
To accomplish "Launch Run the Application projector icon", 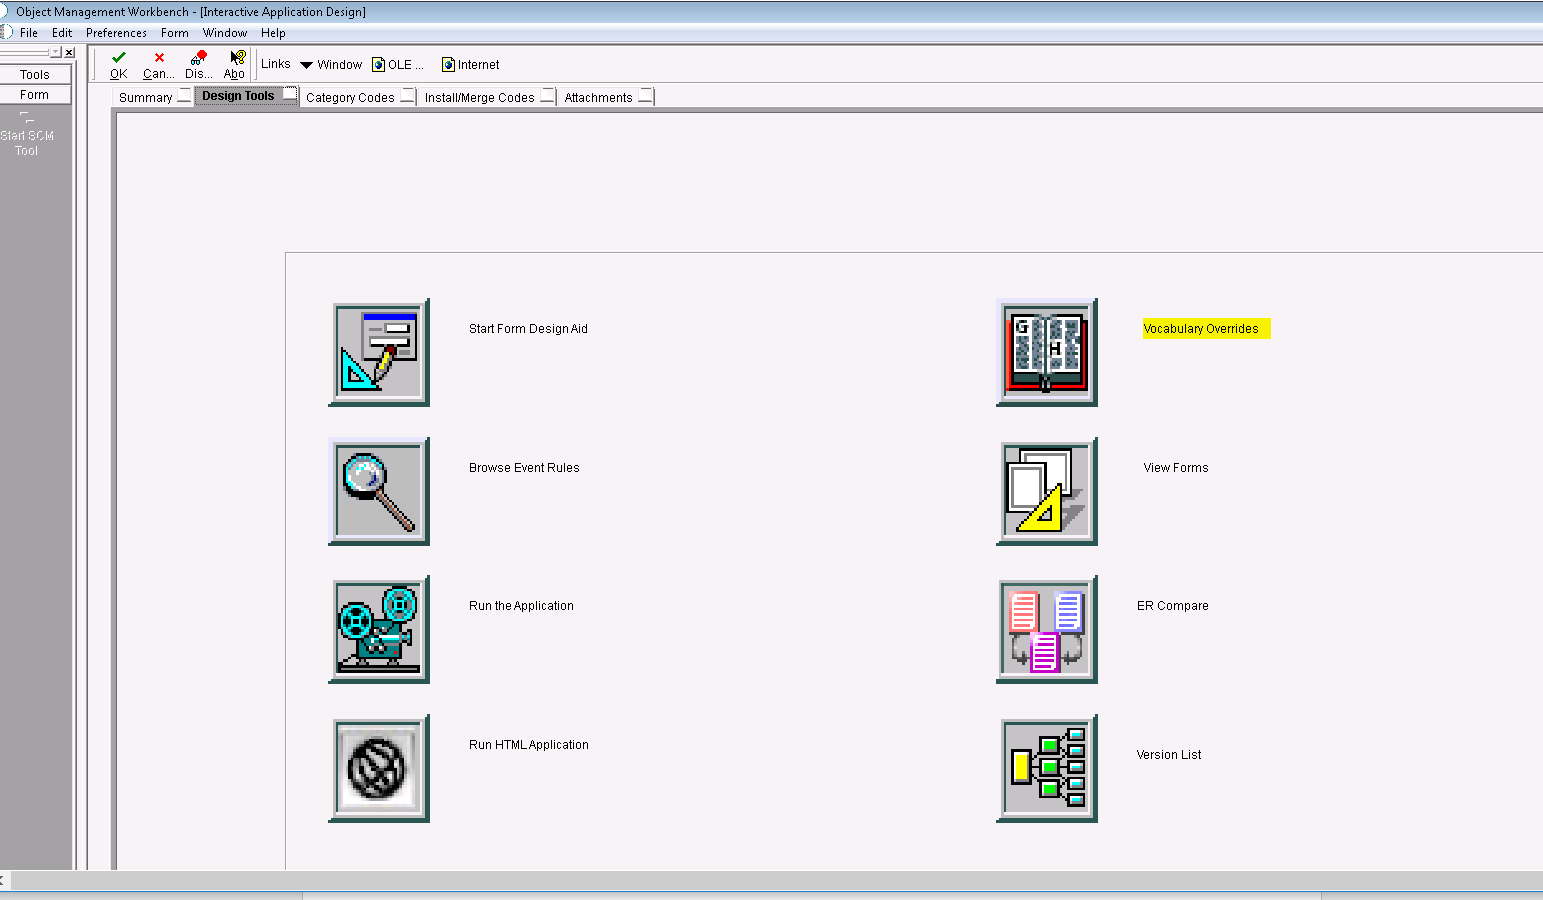I will (x=379, y=630).
